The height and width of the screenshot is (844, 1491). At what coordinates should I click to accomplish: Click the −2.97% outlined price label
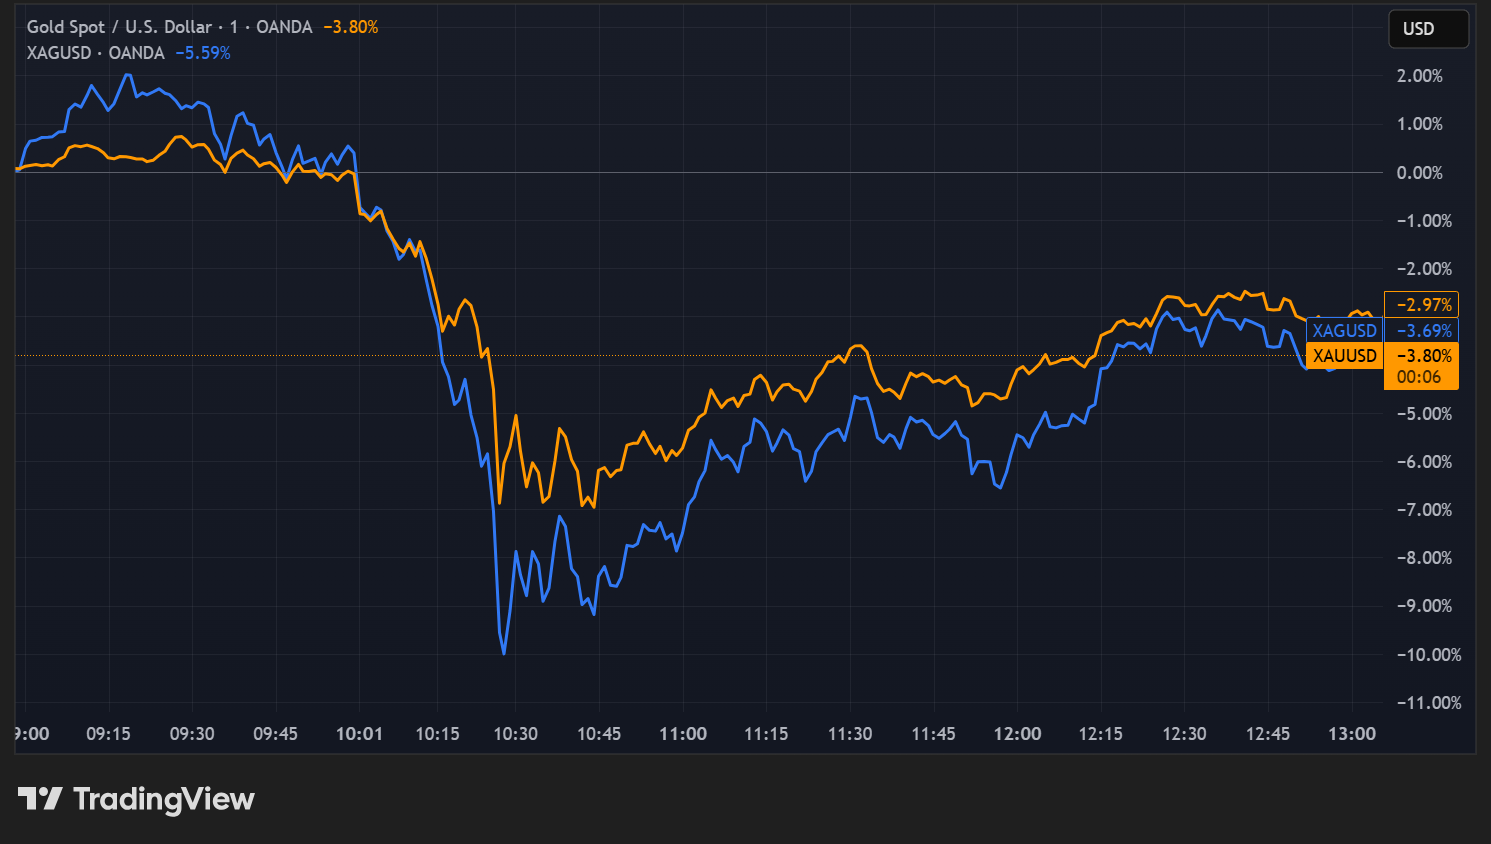[x=1422, y=305]
